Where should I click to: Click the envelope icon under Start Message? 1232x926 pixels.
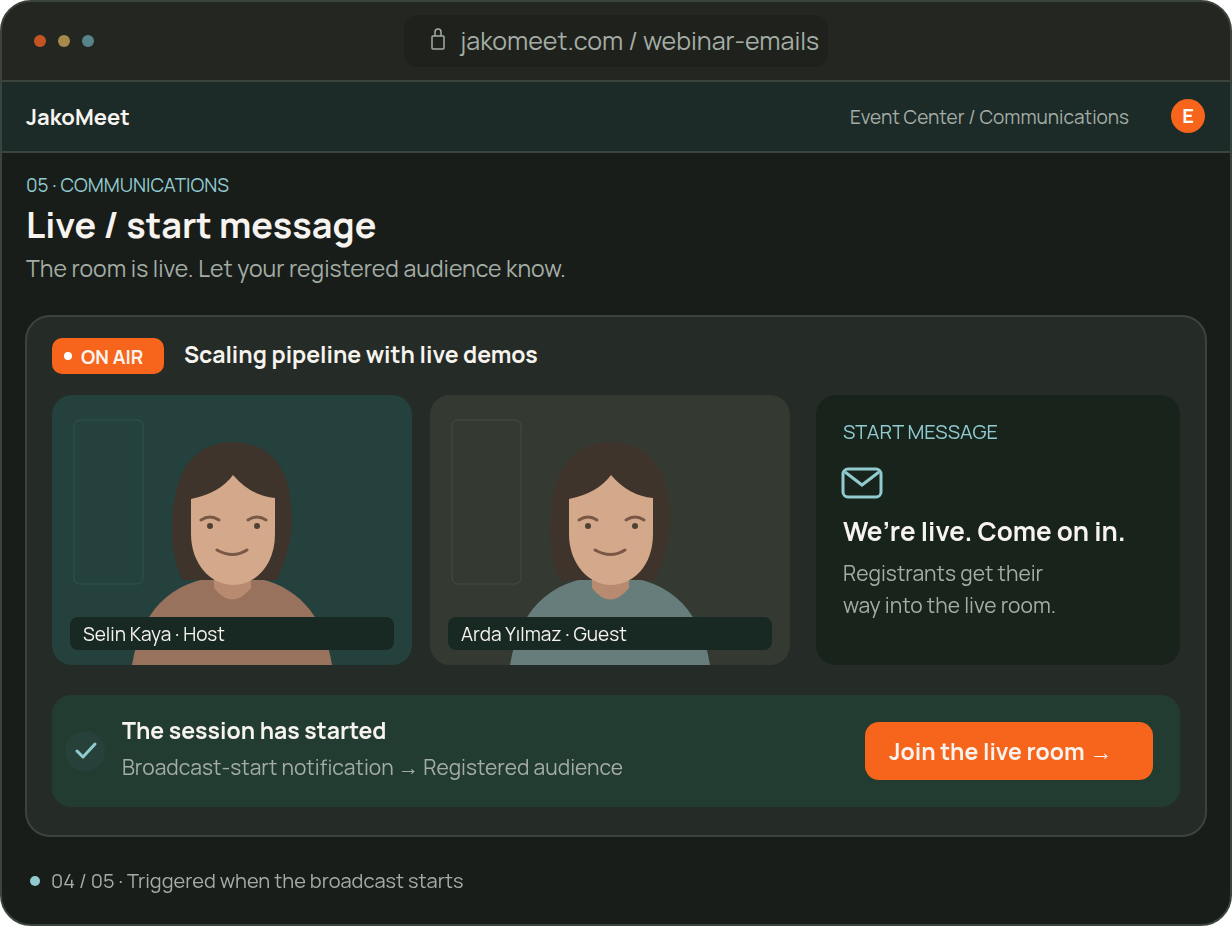tap(862, 483)
